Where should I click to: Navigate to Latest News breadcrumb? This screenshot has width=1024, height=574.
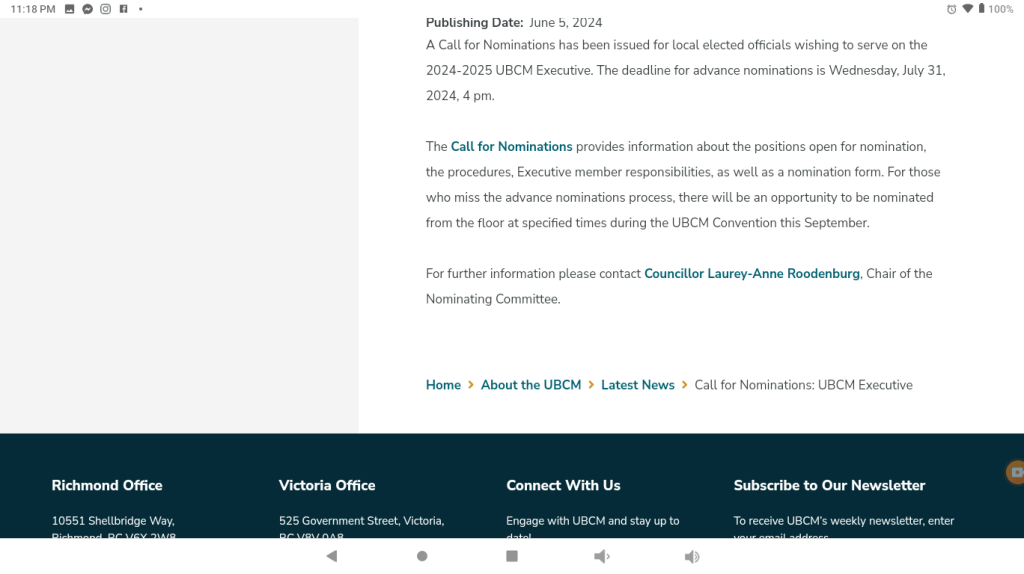point(637,385)
